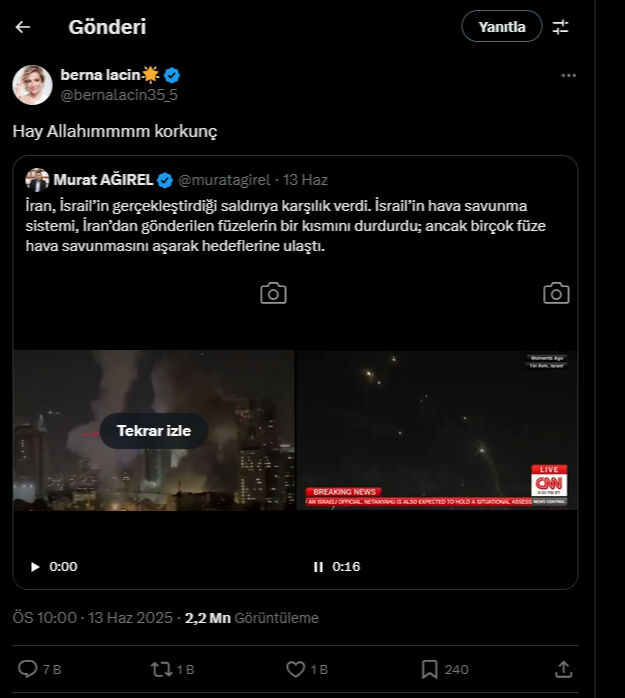Click the @bernalacin35_5 handle link

pos(119,95)
